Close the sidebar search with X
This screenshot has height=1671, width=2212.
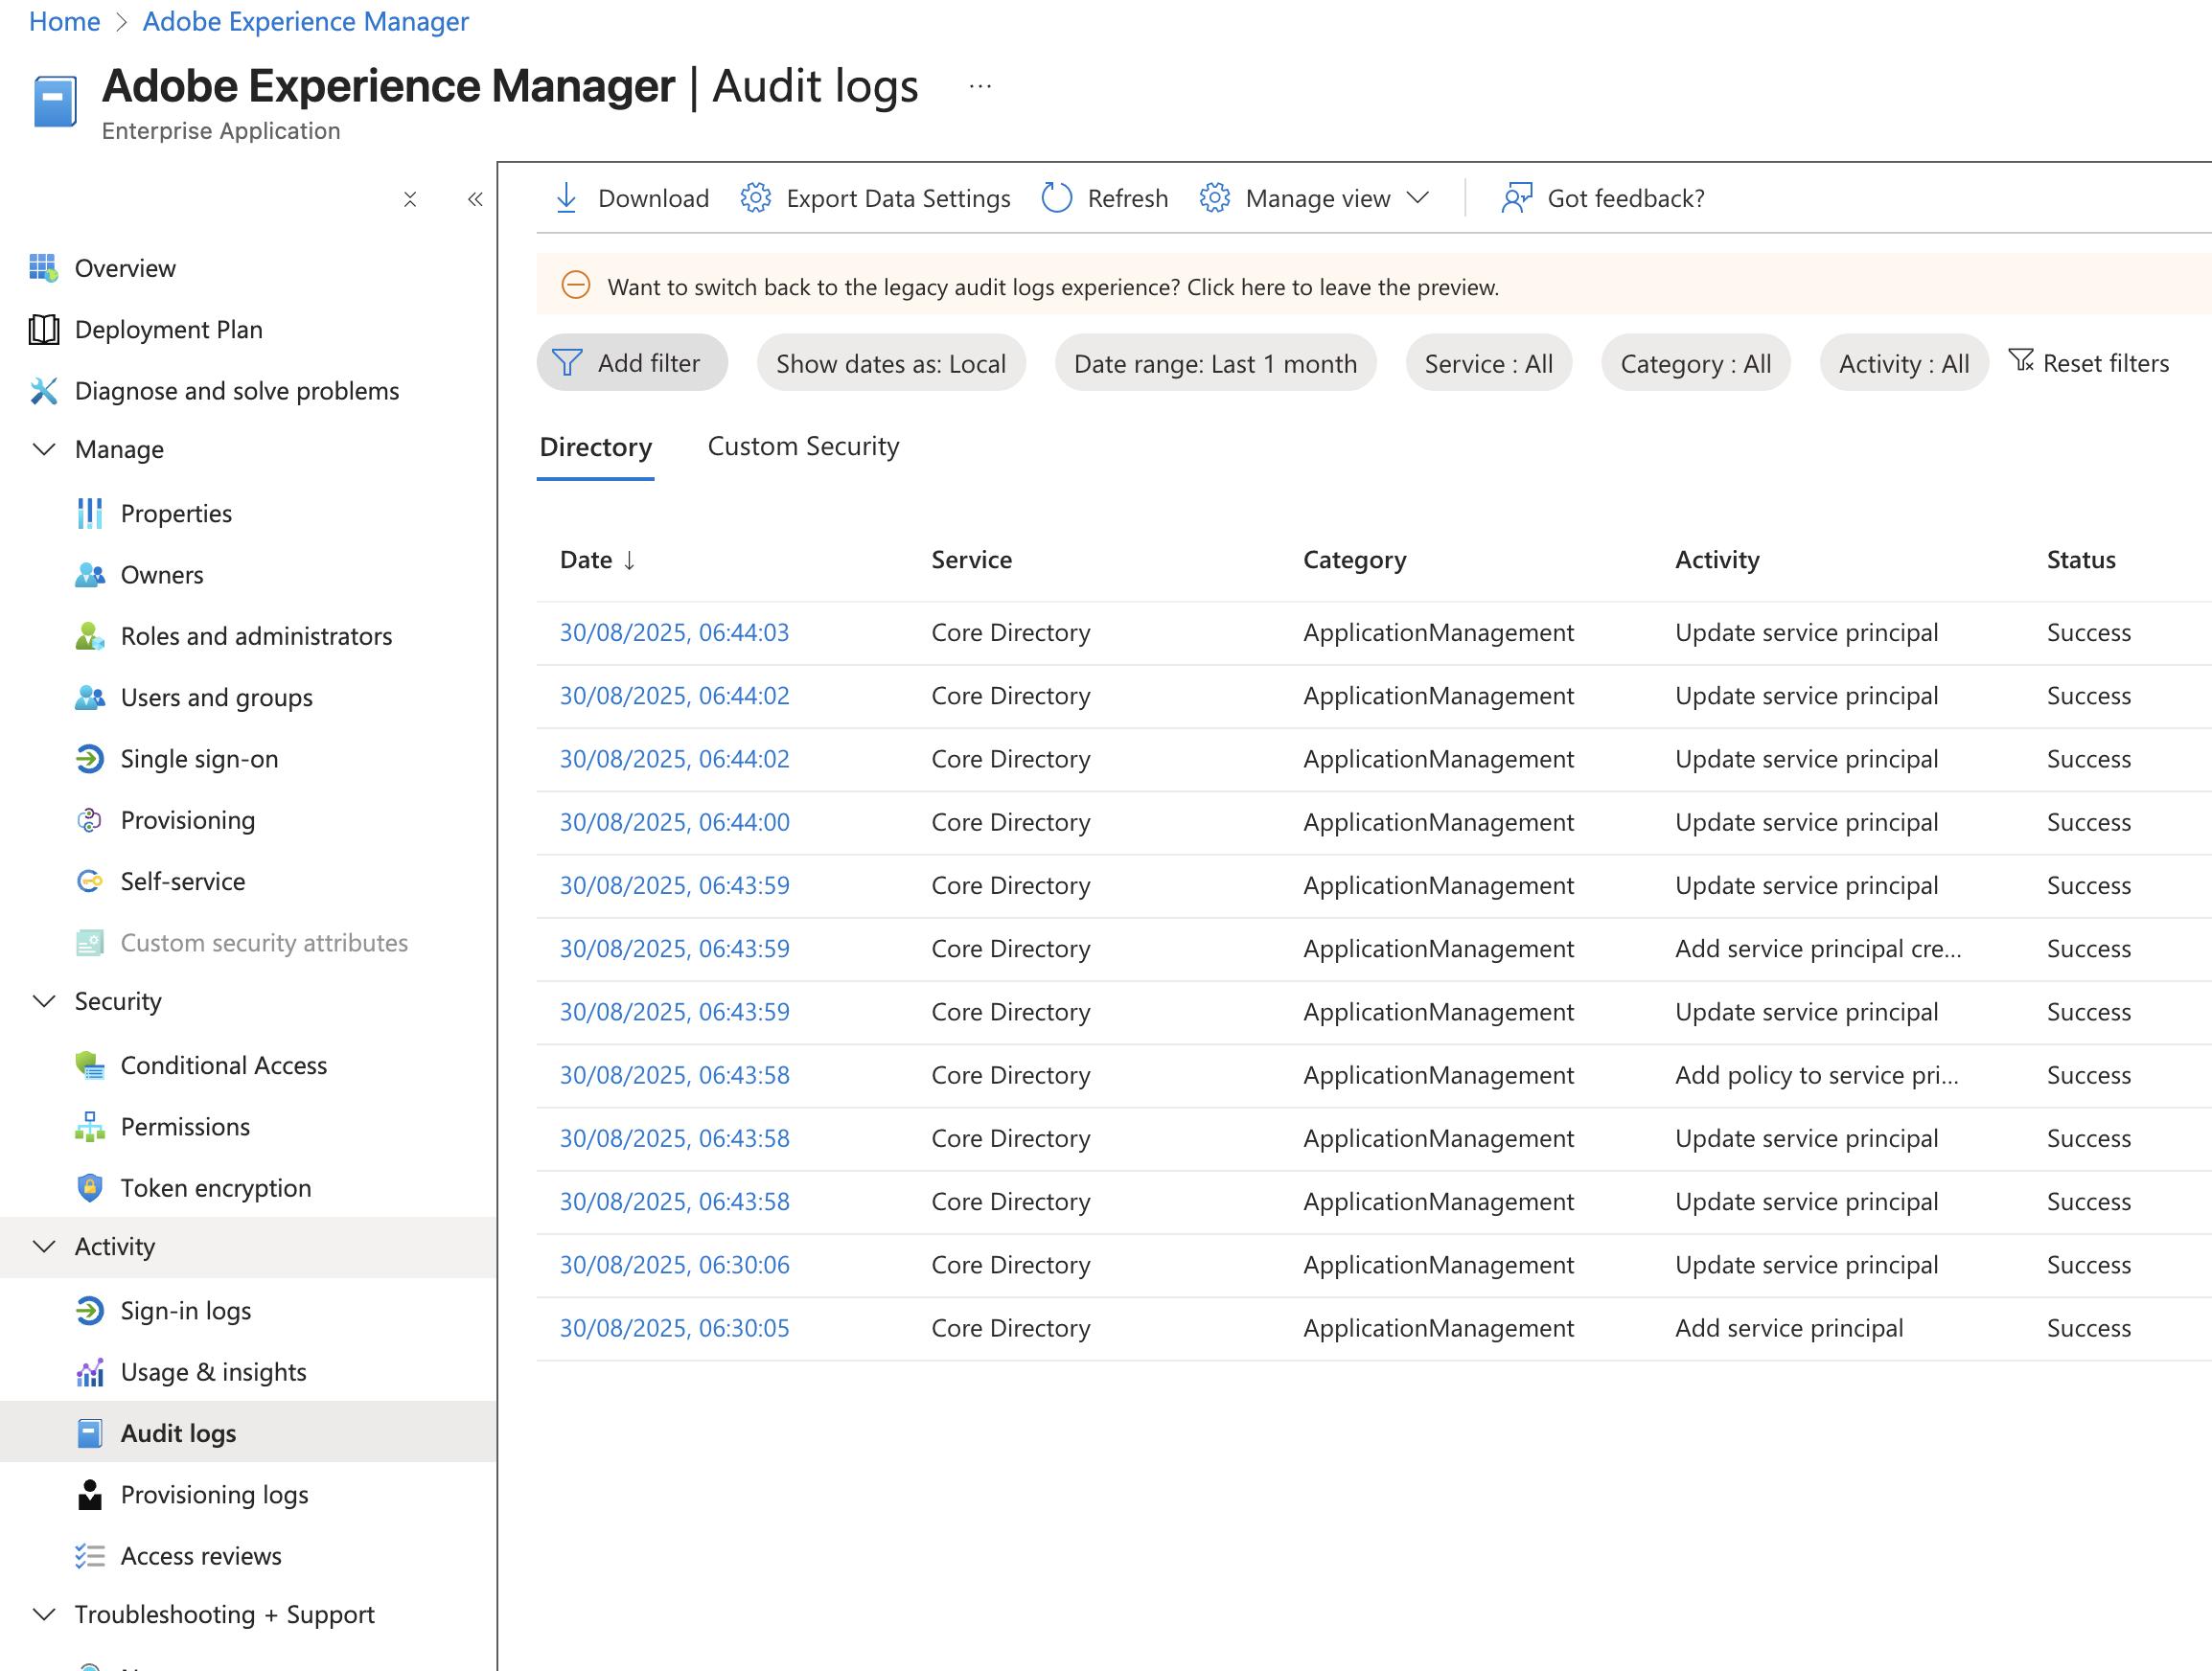click(410, 199)
